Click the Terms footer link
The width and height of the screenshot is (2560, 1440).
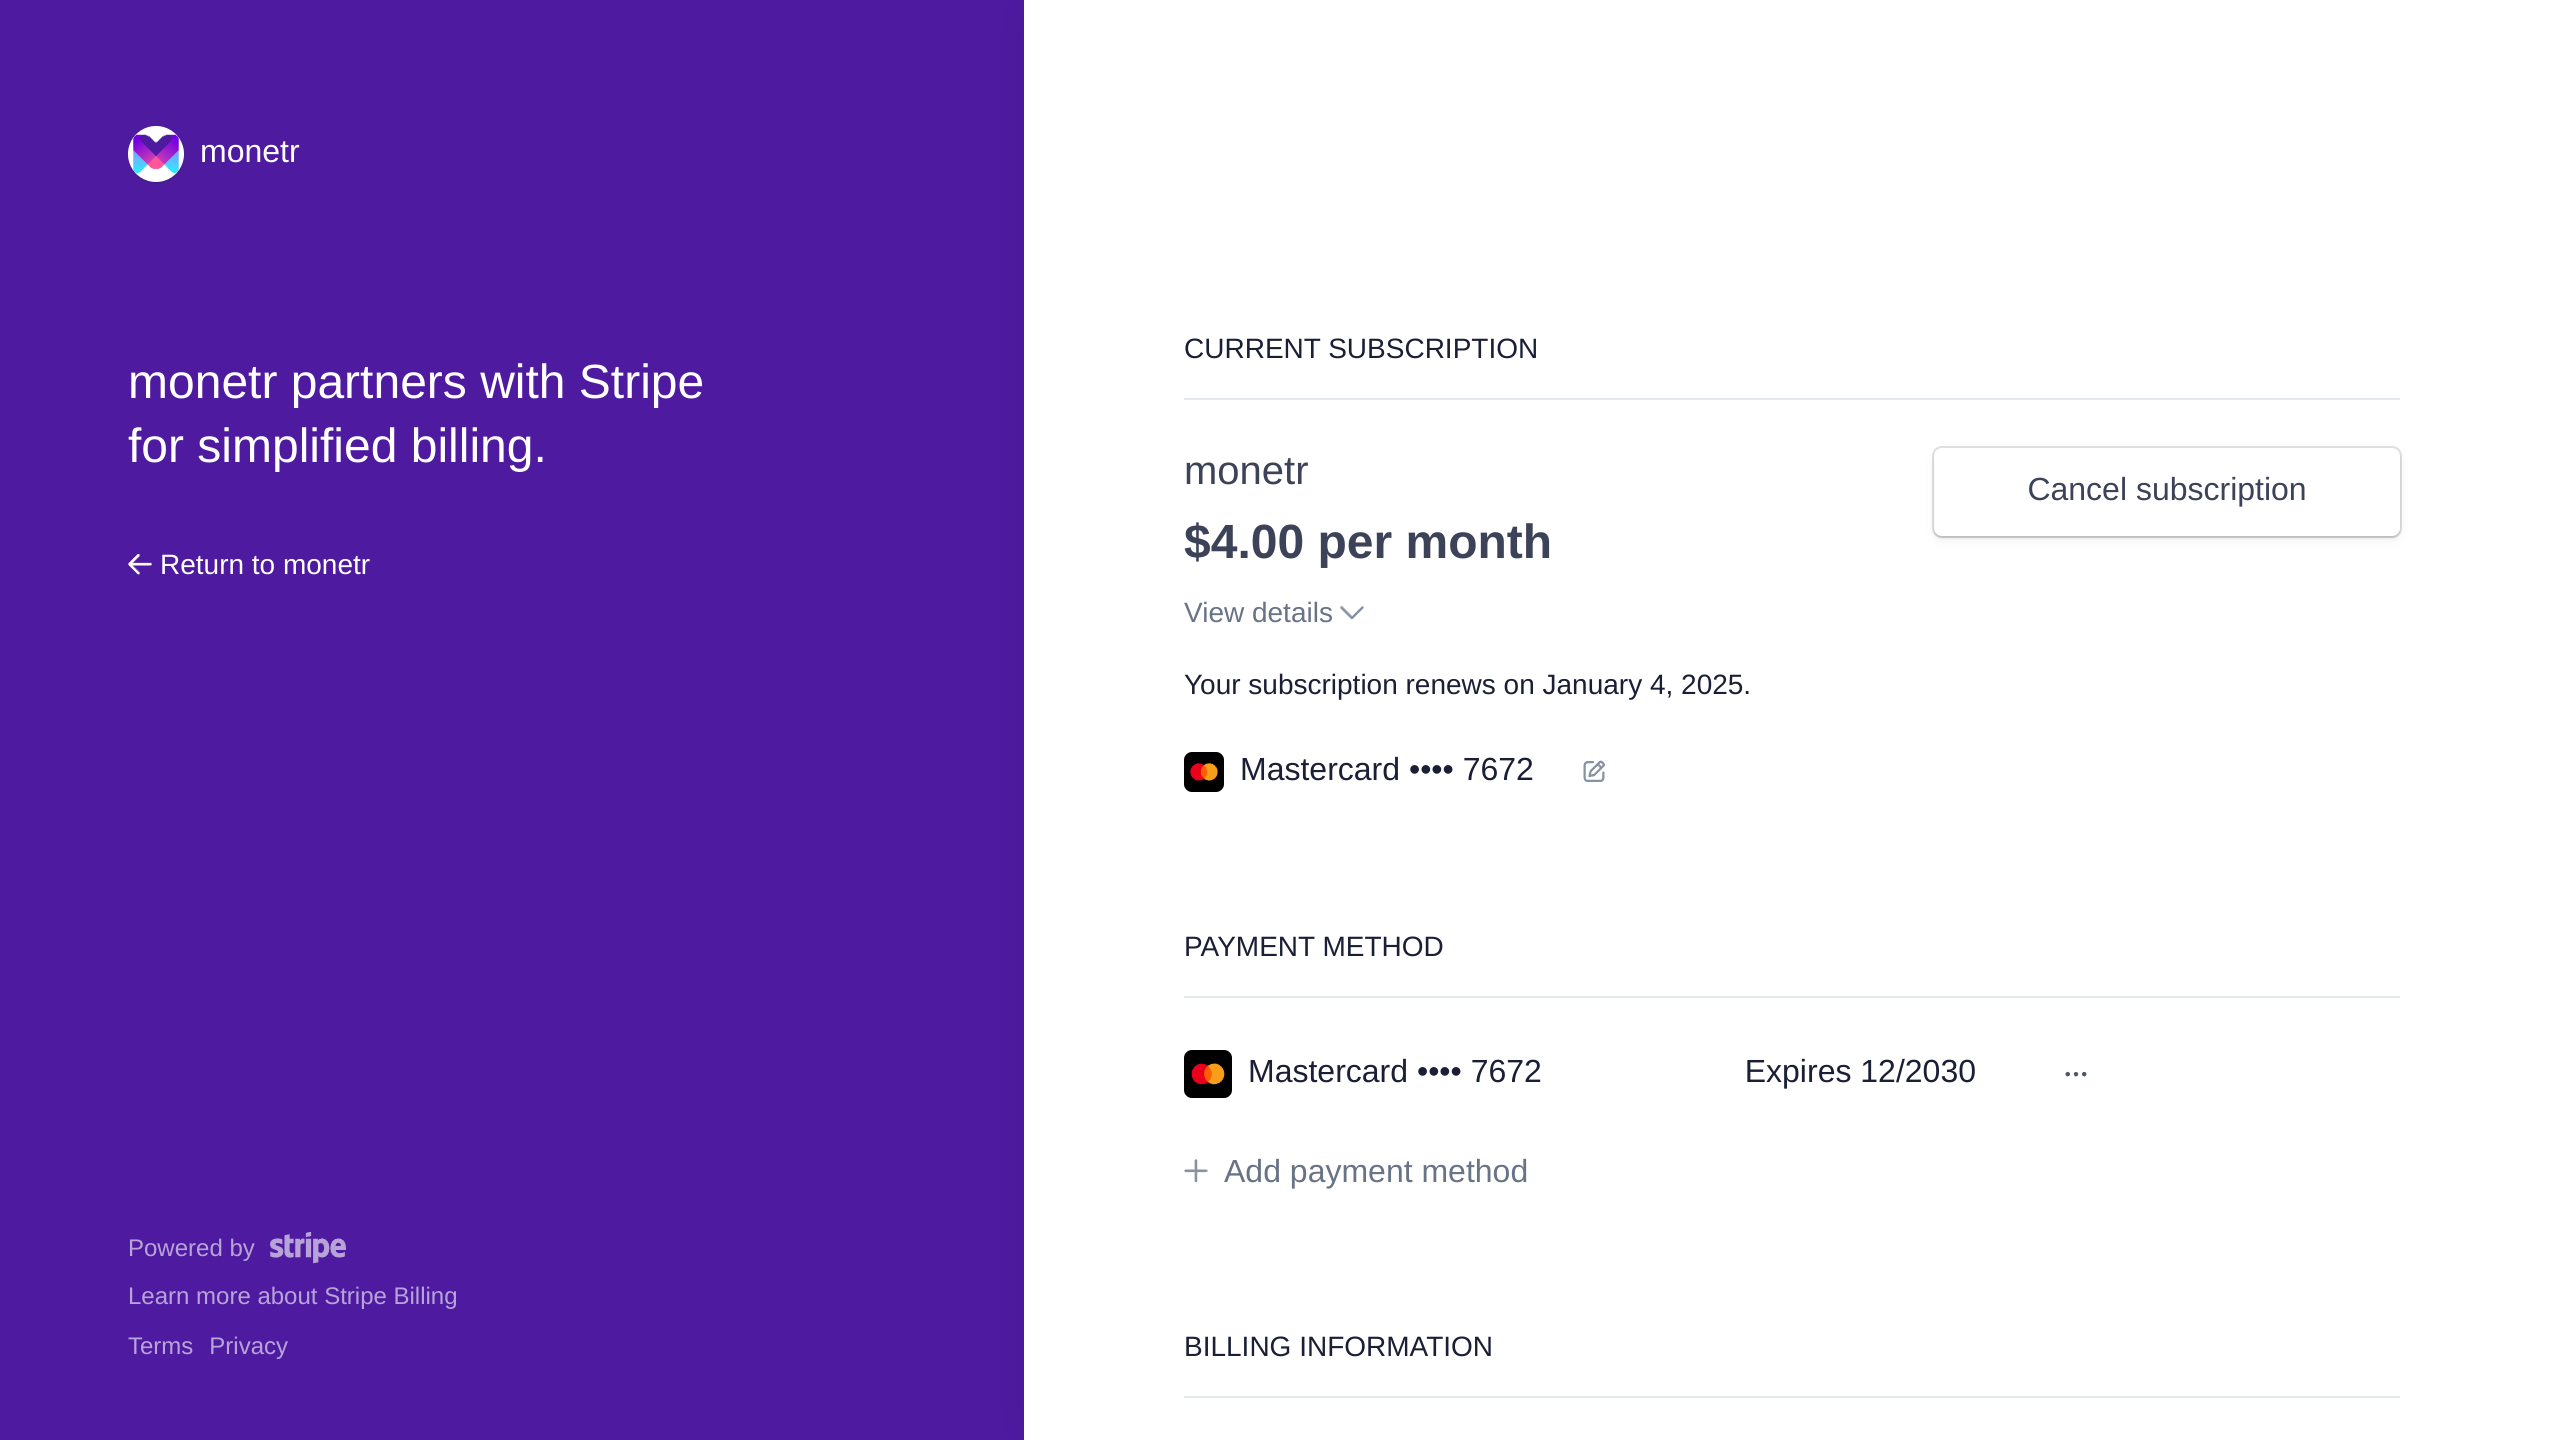pyautogui.click(x=160, y=1347)
